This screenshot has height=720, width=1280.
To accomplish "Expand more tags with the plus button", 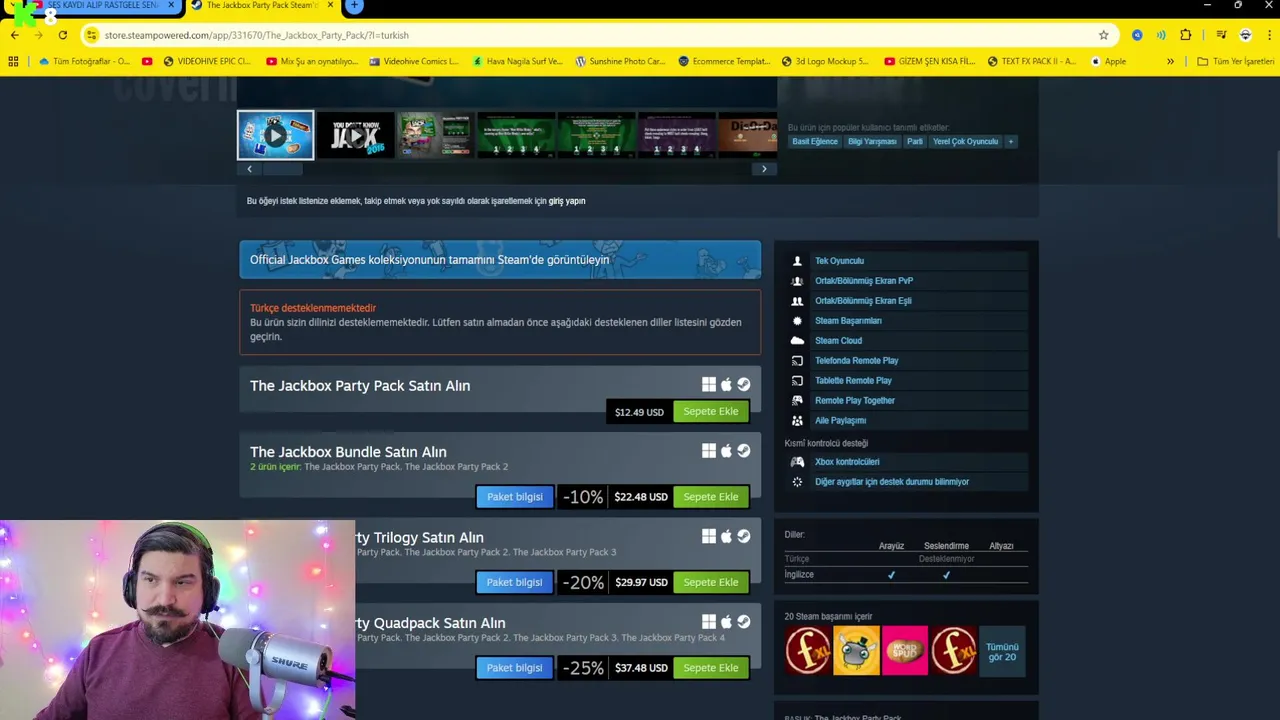I will click(x=1010, y=142).
